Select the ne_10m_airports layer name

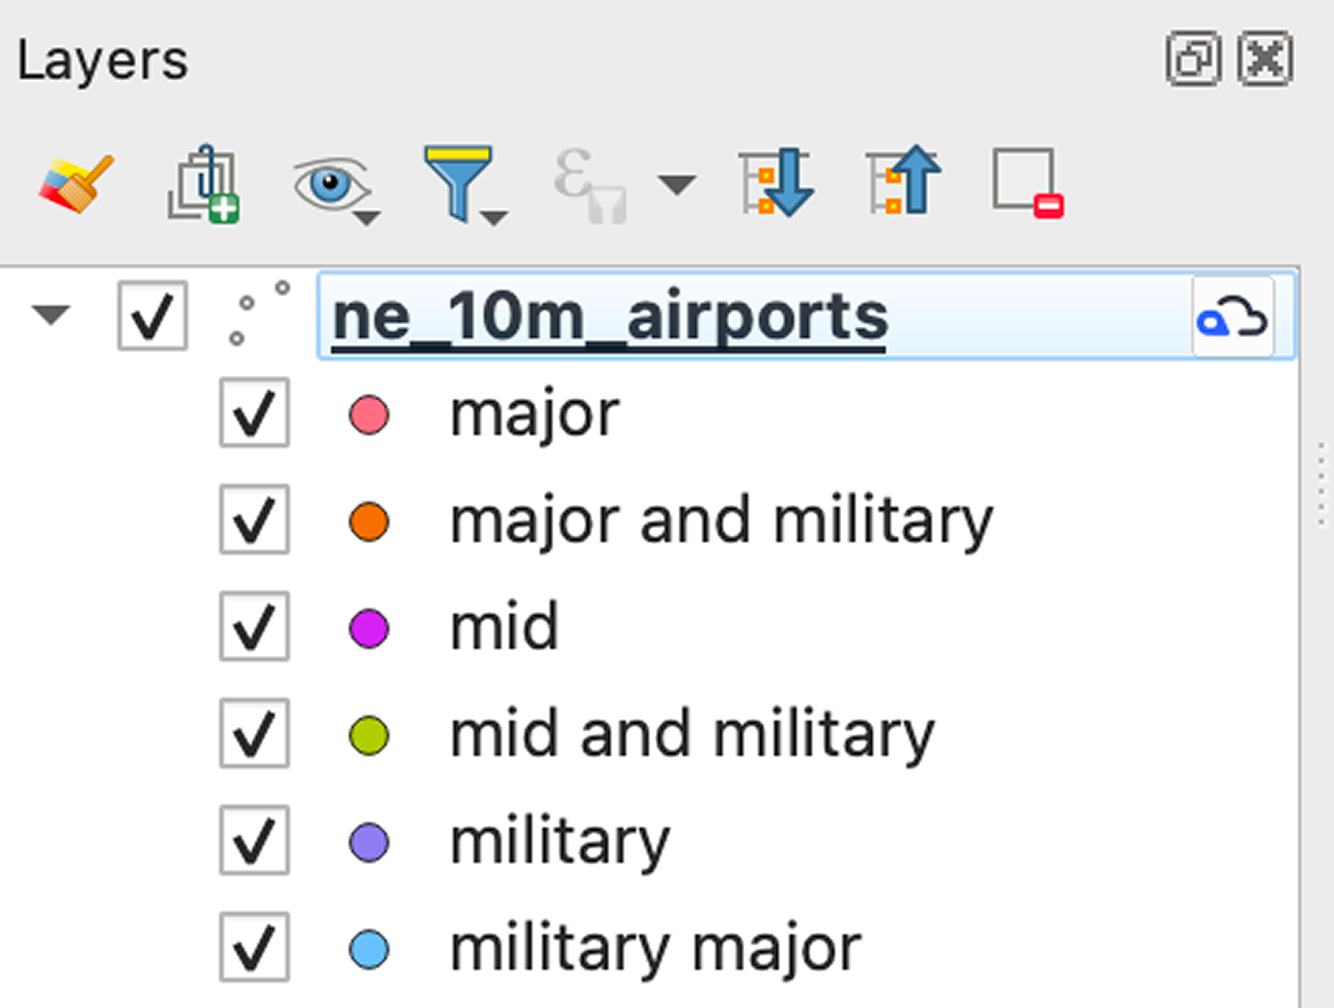610,317
